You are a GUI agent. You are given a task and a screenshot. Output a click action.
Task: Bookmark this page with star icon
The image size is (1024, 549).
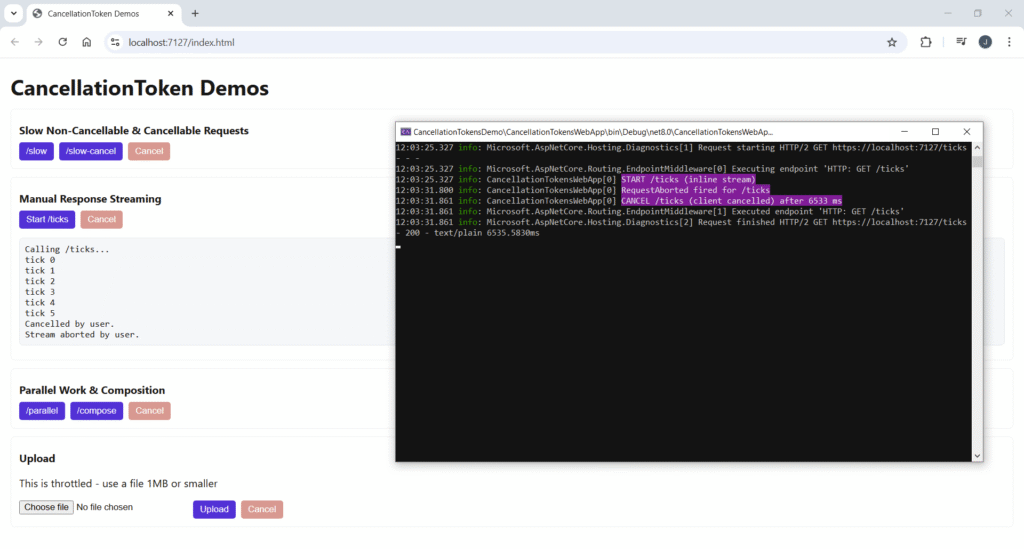point(891,42)
